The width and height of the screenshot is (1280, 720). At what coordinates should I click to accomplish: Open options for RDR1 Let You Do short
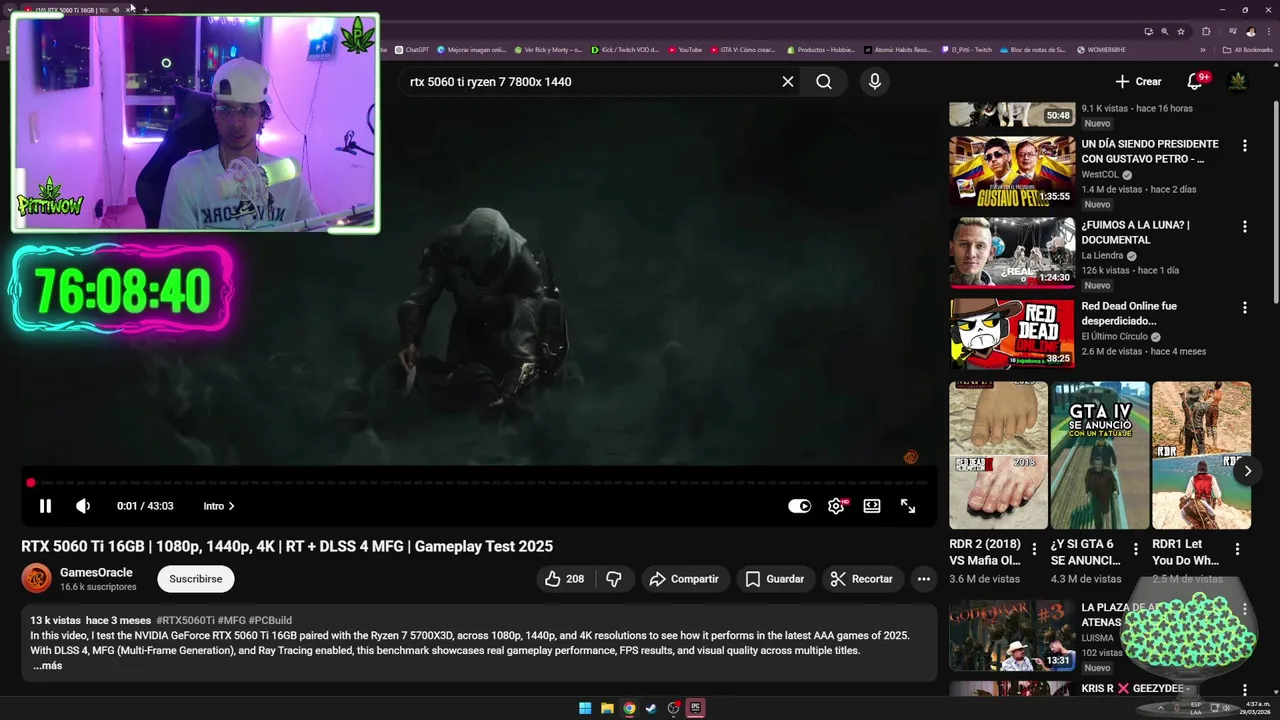pos(1237,549)
